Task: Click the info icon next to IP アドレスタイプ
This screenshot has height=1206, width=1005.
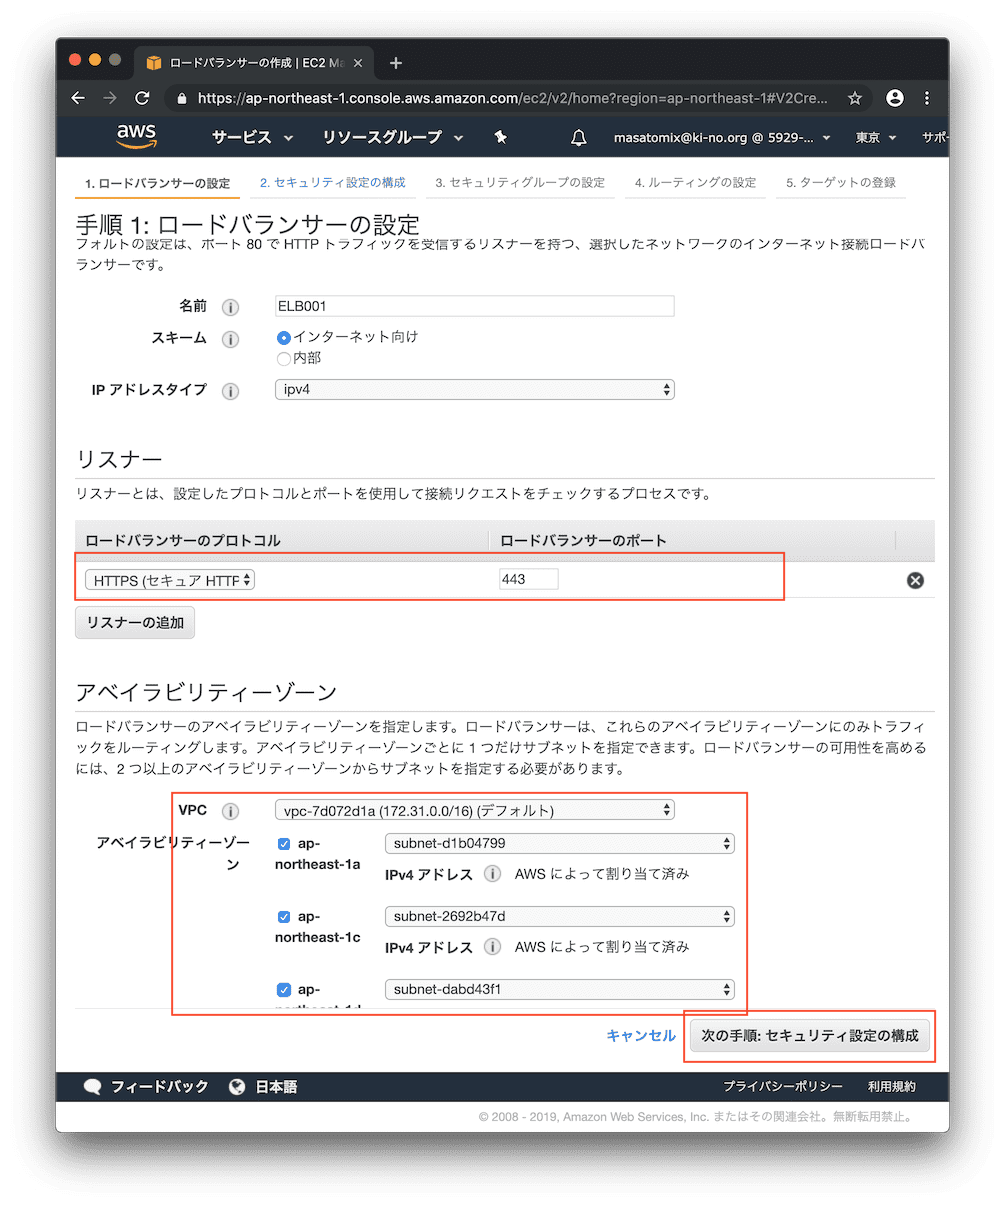Action: (x=230, y=391)
